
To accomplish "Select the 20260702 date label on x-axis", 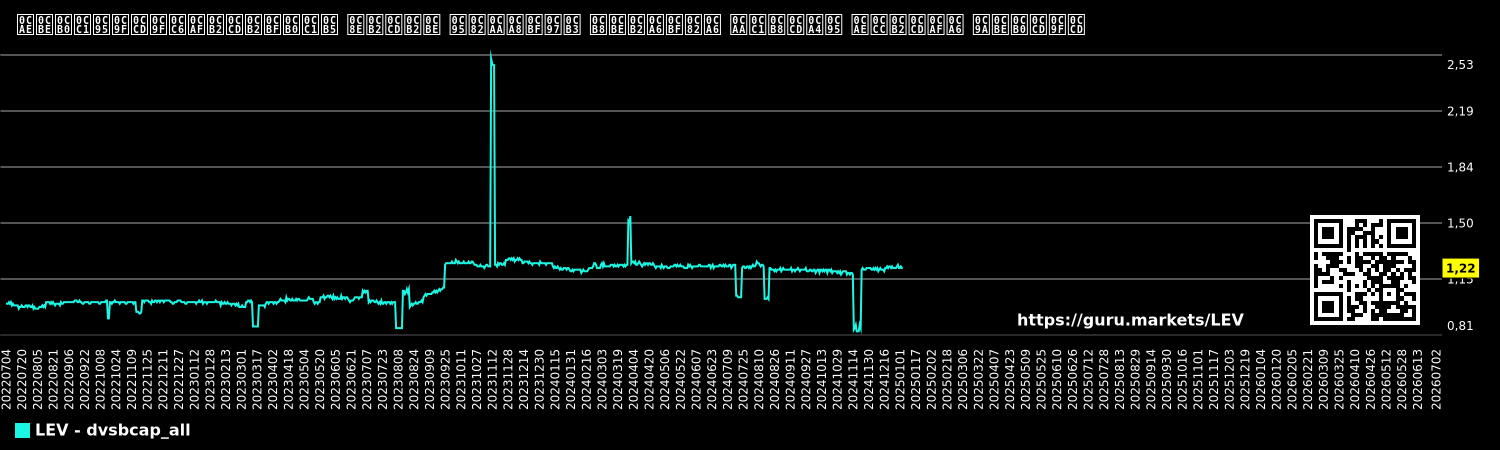I will tap(1437, 378).
